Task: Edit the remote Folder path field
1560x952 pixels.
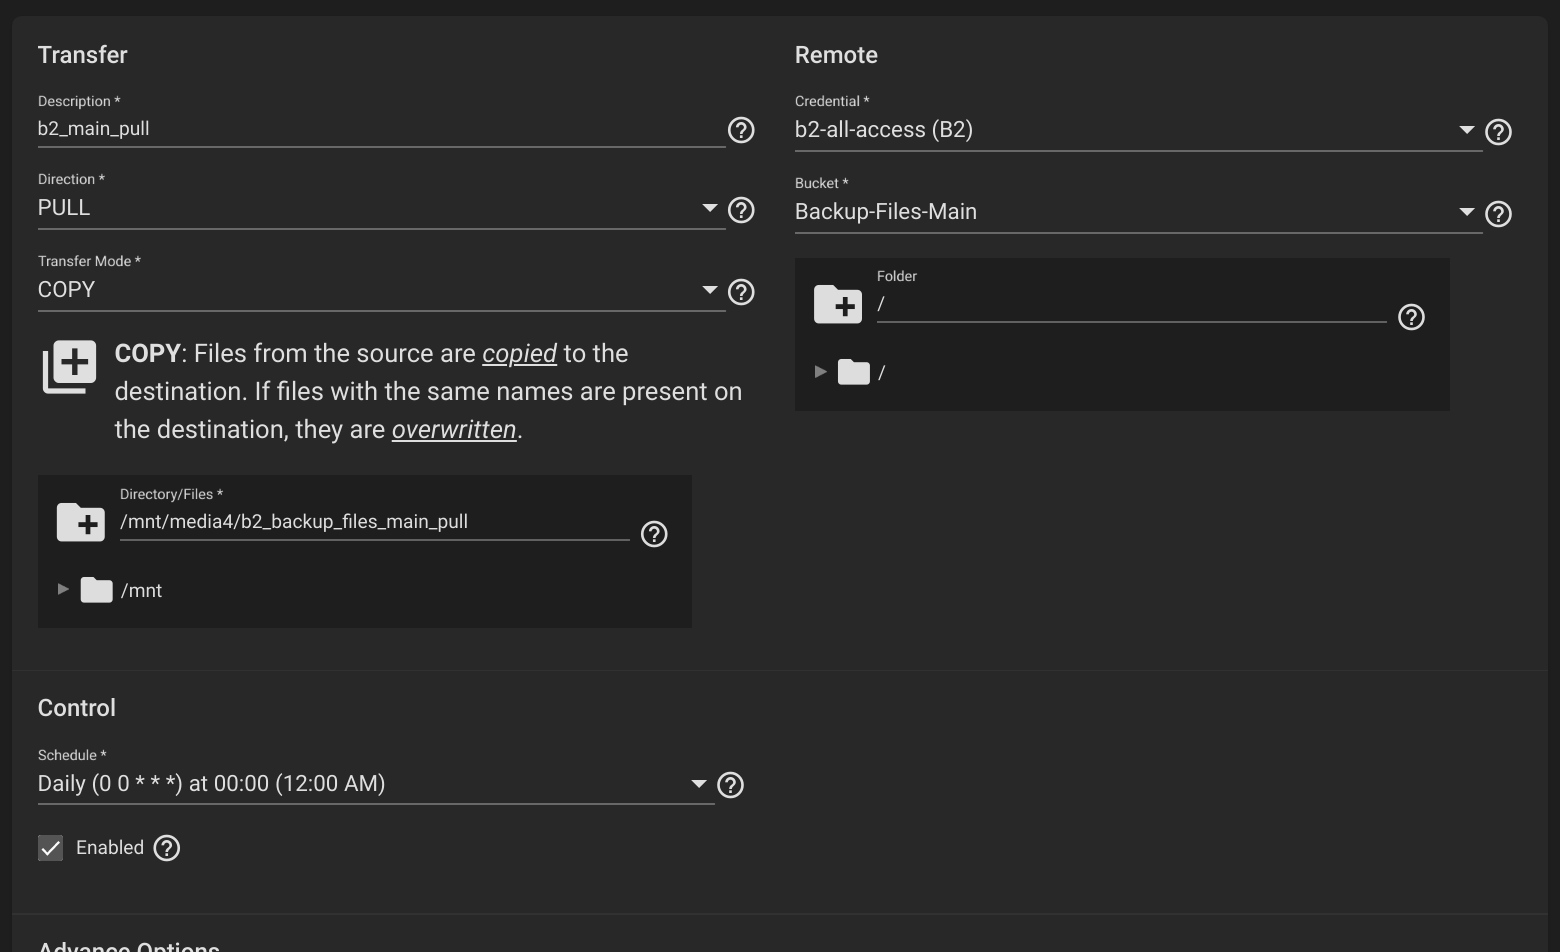Action: click(x=1132, y=304)
